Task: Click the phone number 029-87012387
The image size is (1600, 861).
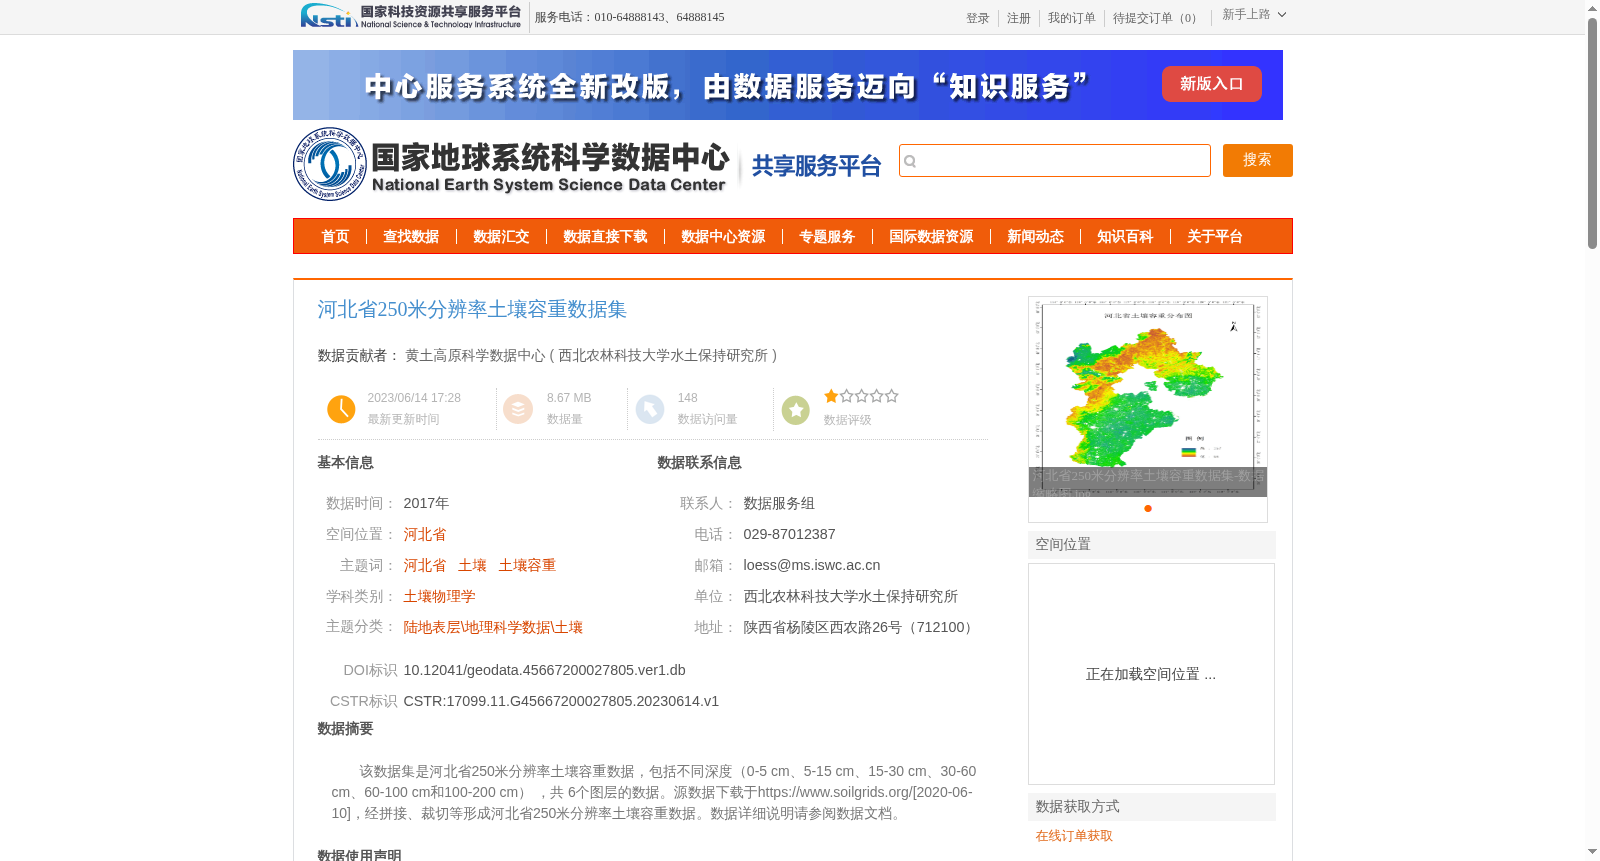Action: [x=789, y=535]
